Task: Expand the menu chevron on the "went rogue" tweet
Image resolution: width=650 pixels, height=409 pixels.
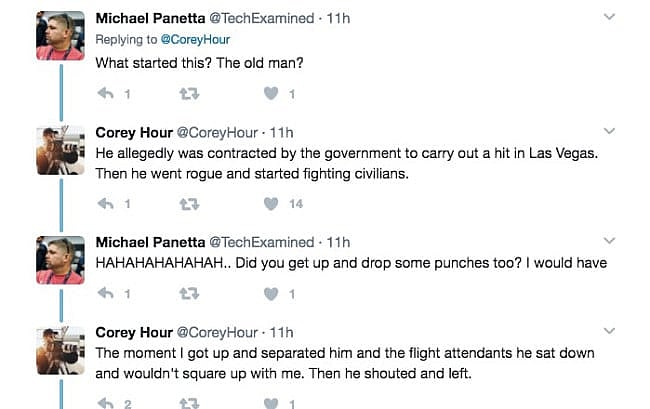Action: (610, 131)
